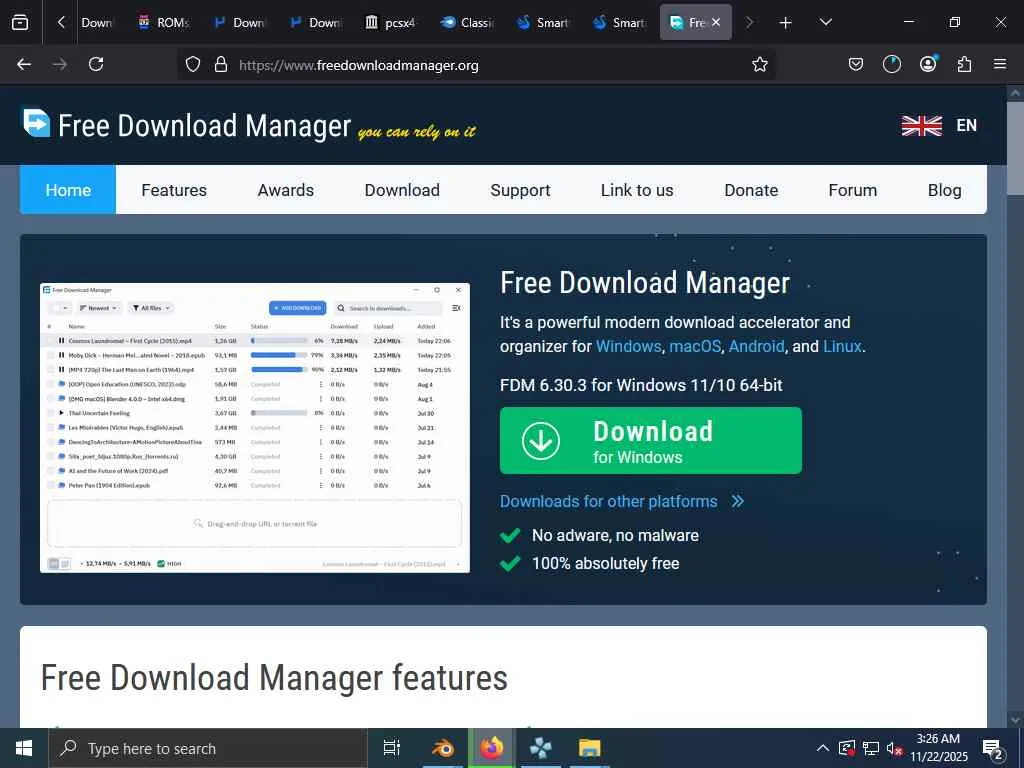Open the Forum menu item
This screenshot has width=1024, height=768.
pyautogui.click(x=852, y=190)
